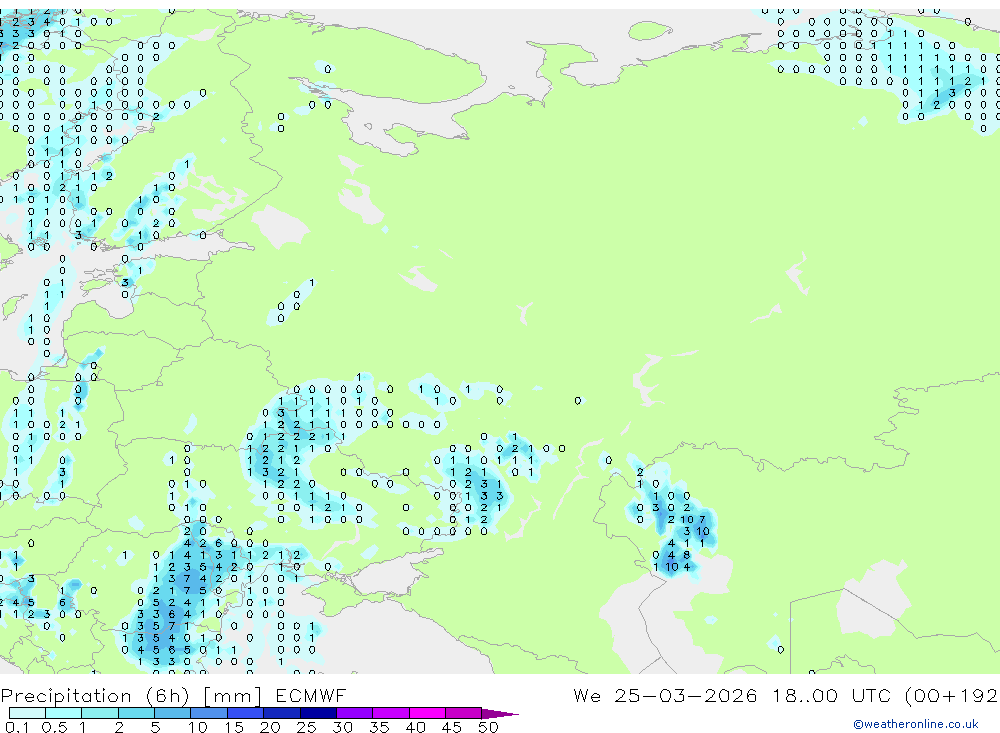The width and height of the screenshot is (1000, 733).
Task: Click the 2–5 mm legend color box
Action: [136, 713]
